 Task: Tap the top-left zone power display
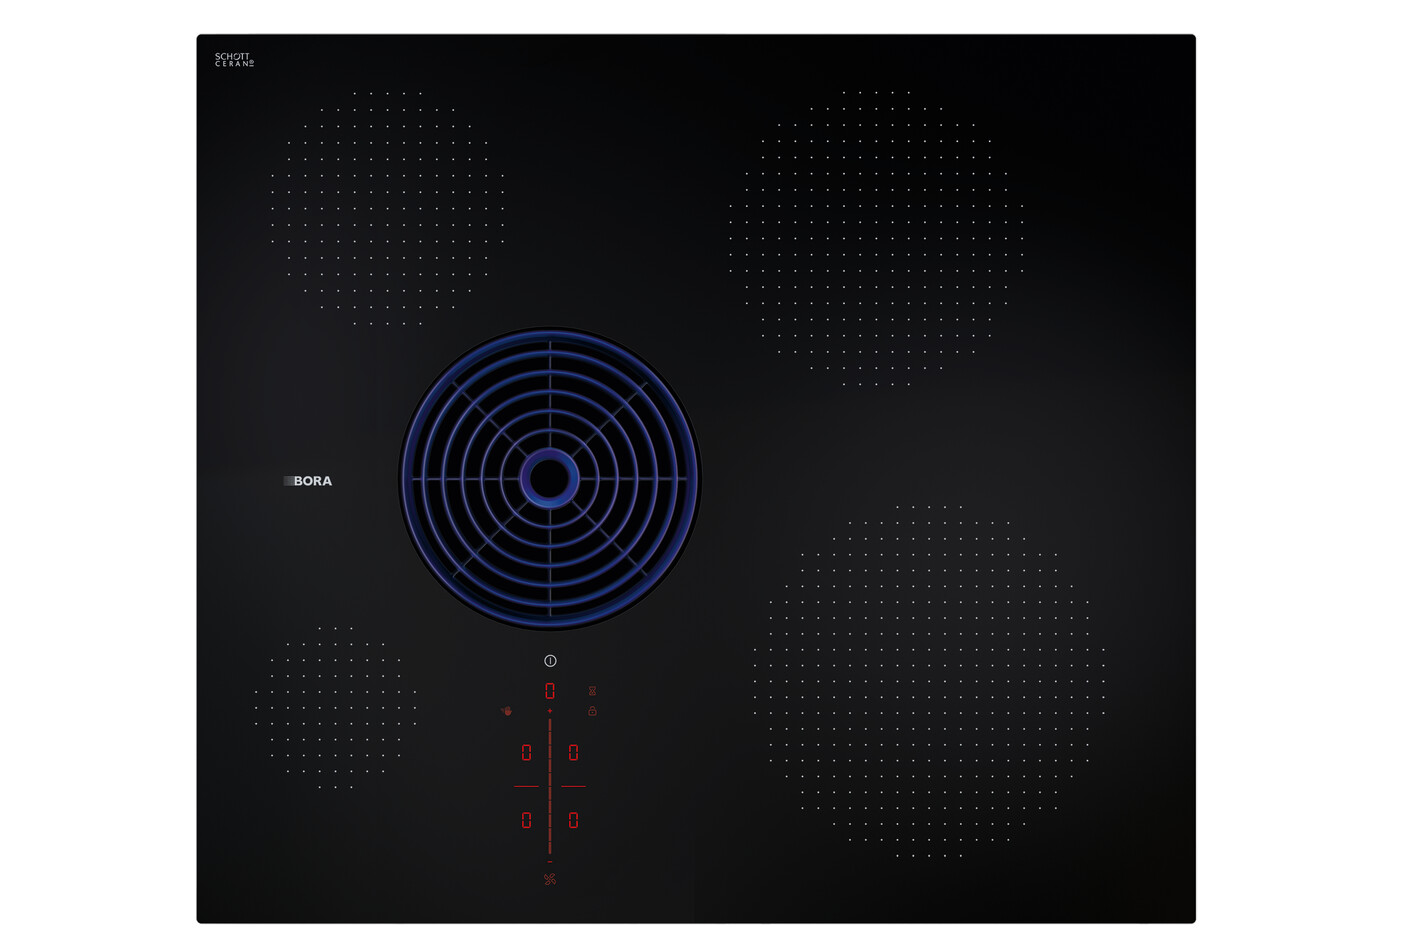tap(526, 752)
